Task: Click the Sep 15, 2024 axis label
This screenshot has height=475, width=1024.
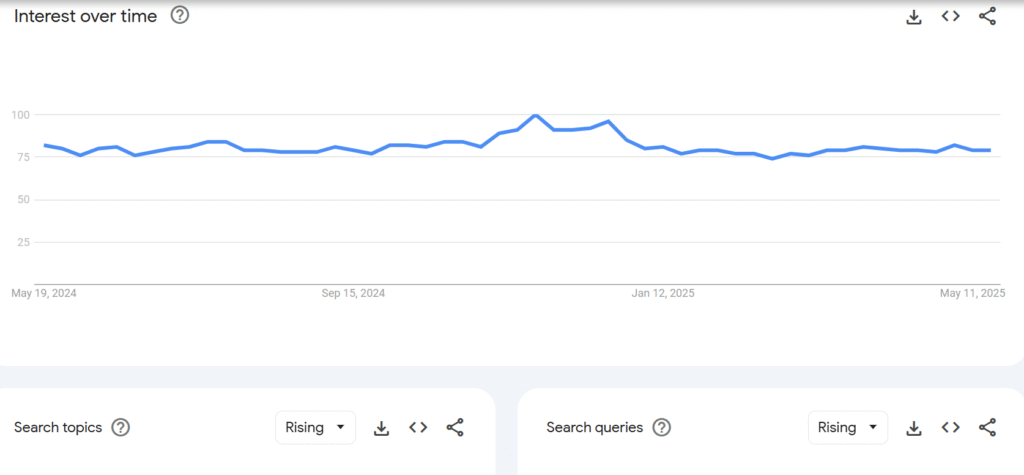Action: click(353, 293)
